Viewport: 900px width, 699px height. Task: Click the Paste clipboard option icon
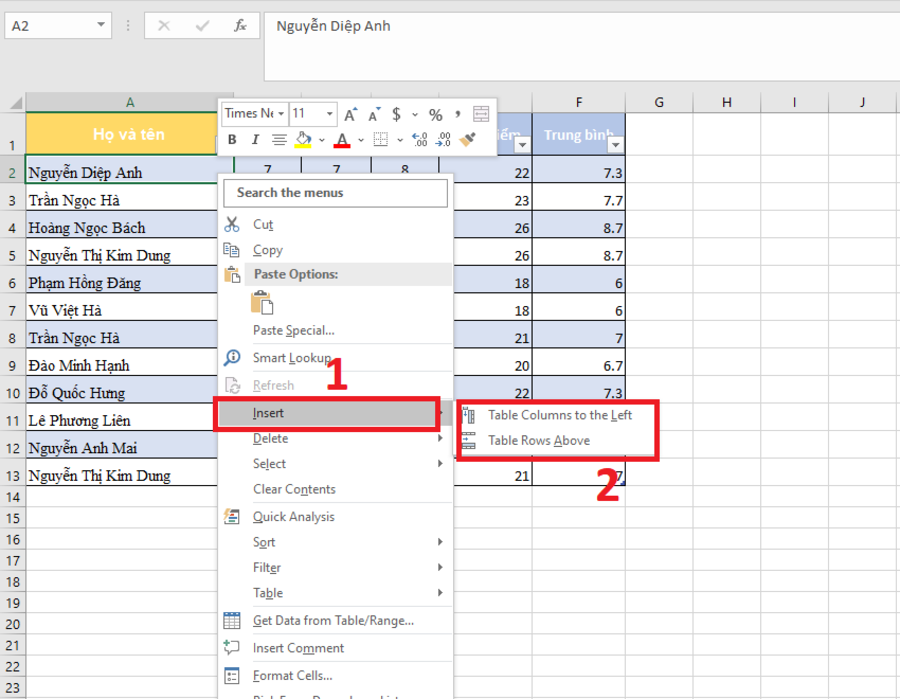click(262, 302)
